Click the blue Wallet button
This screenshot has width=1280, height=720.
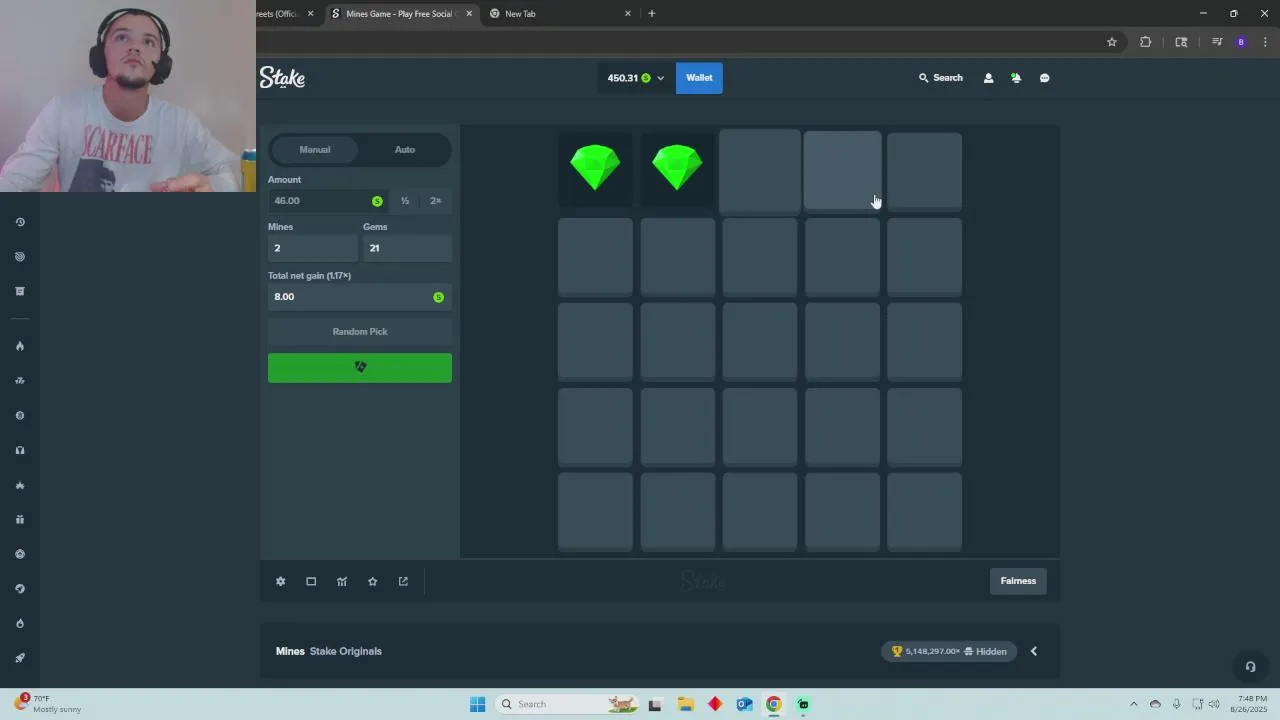click(x=699, y=78)
